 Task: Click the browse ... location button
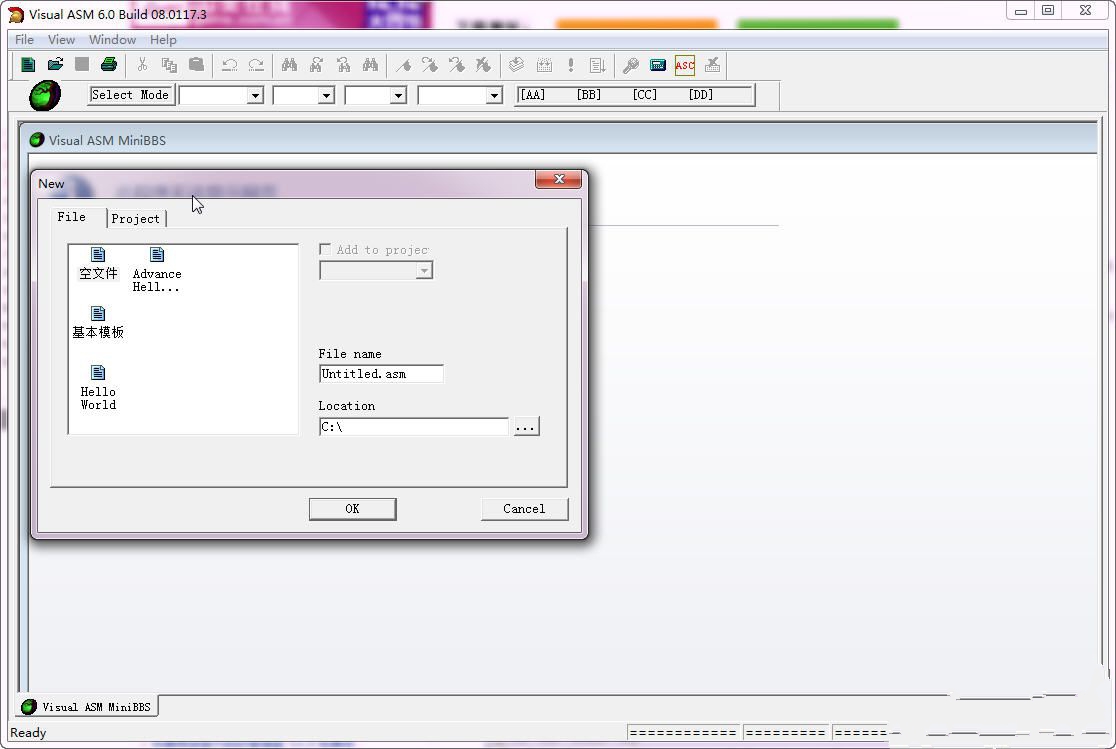[526, 426]
